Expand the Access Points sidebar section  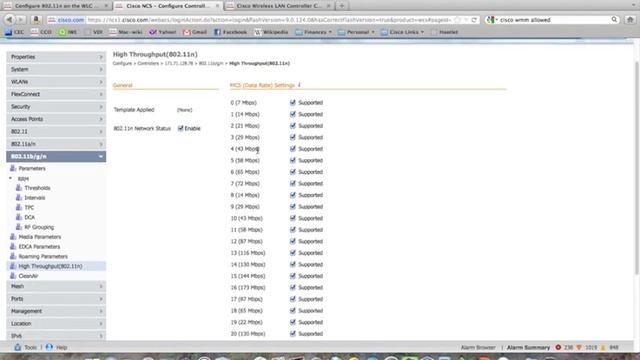pyautogui.click(x=56, y=119)
